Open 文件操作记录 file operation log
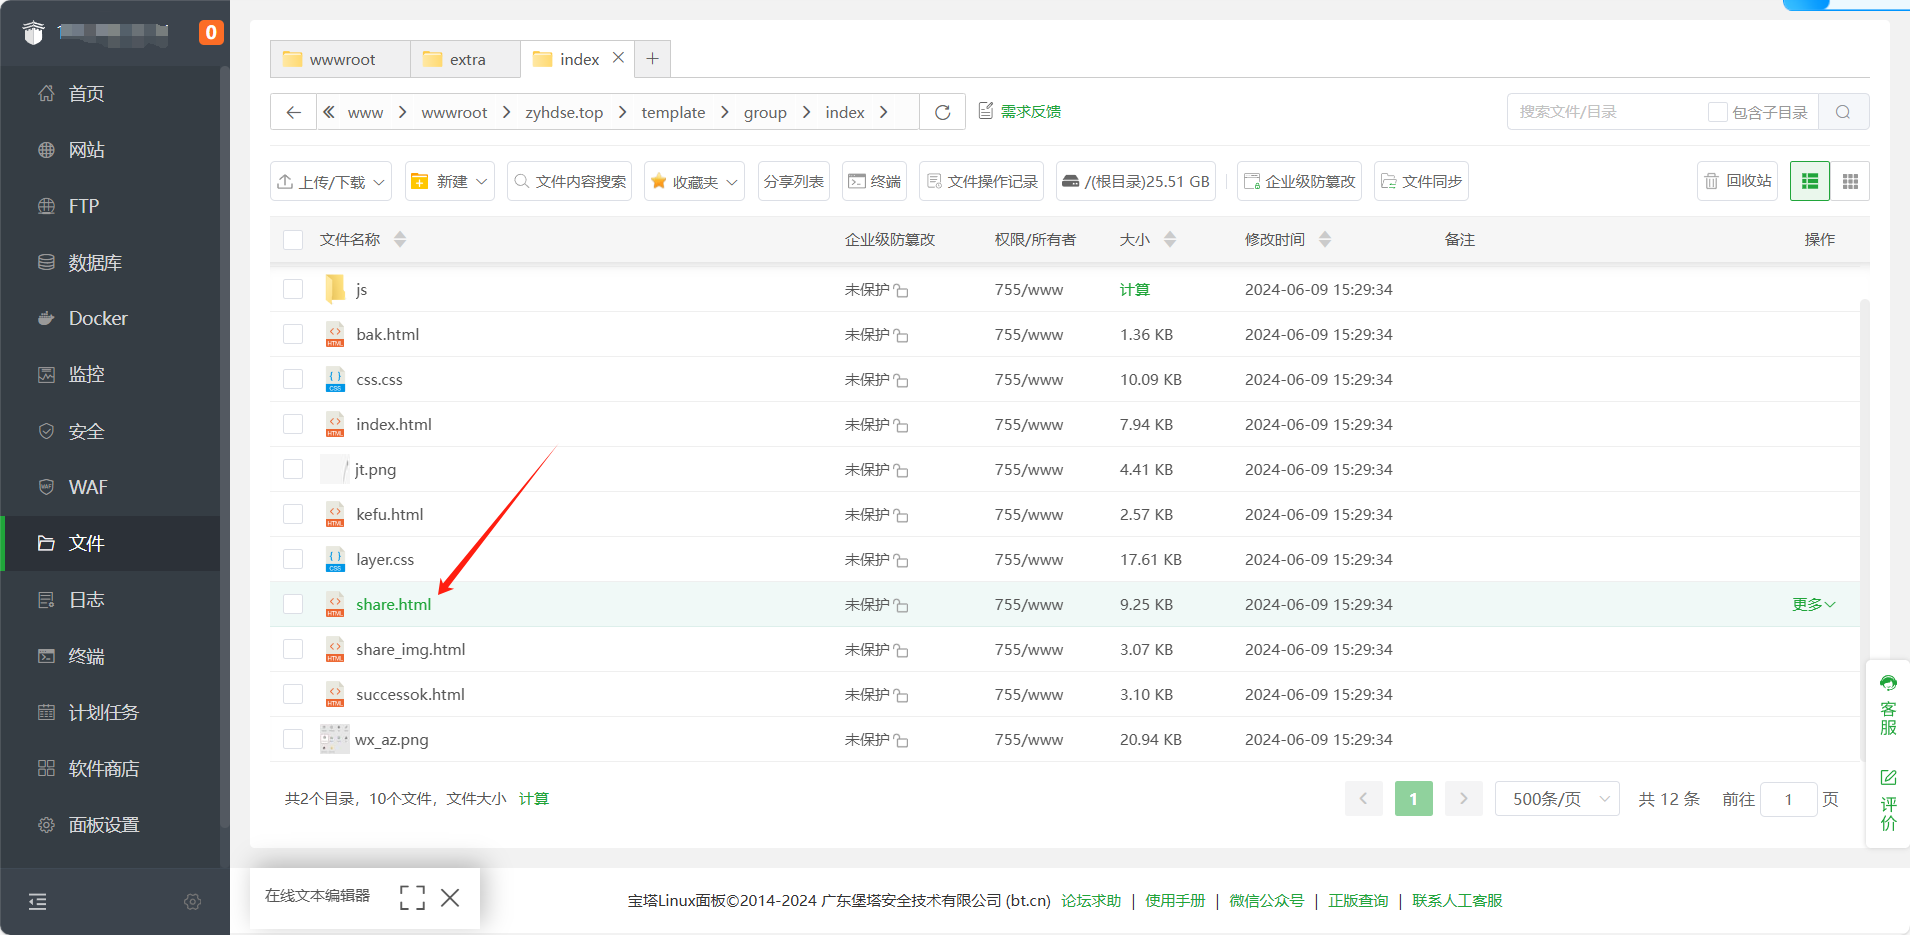This screenshot has height=935, width=1910. click(x=981, y=181)
